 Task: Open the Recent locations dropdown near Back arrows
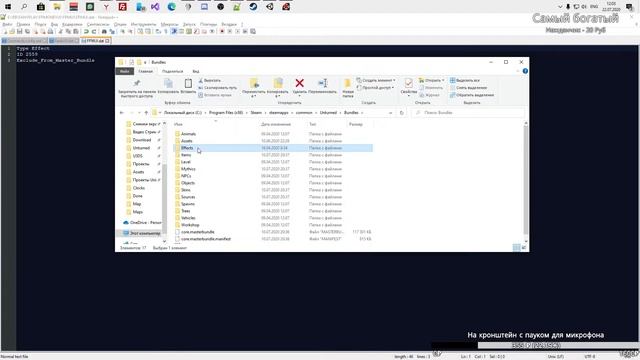139,113
